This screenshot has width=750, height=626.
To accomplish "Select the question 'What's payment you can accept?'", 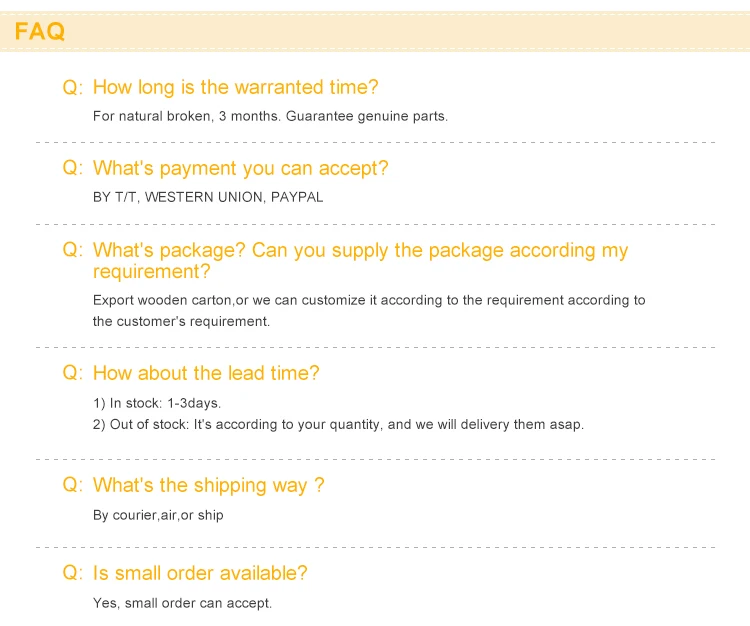I will [240, 168].
